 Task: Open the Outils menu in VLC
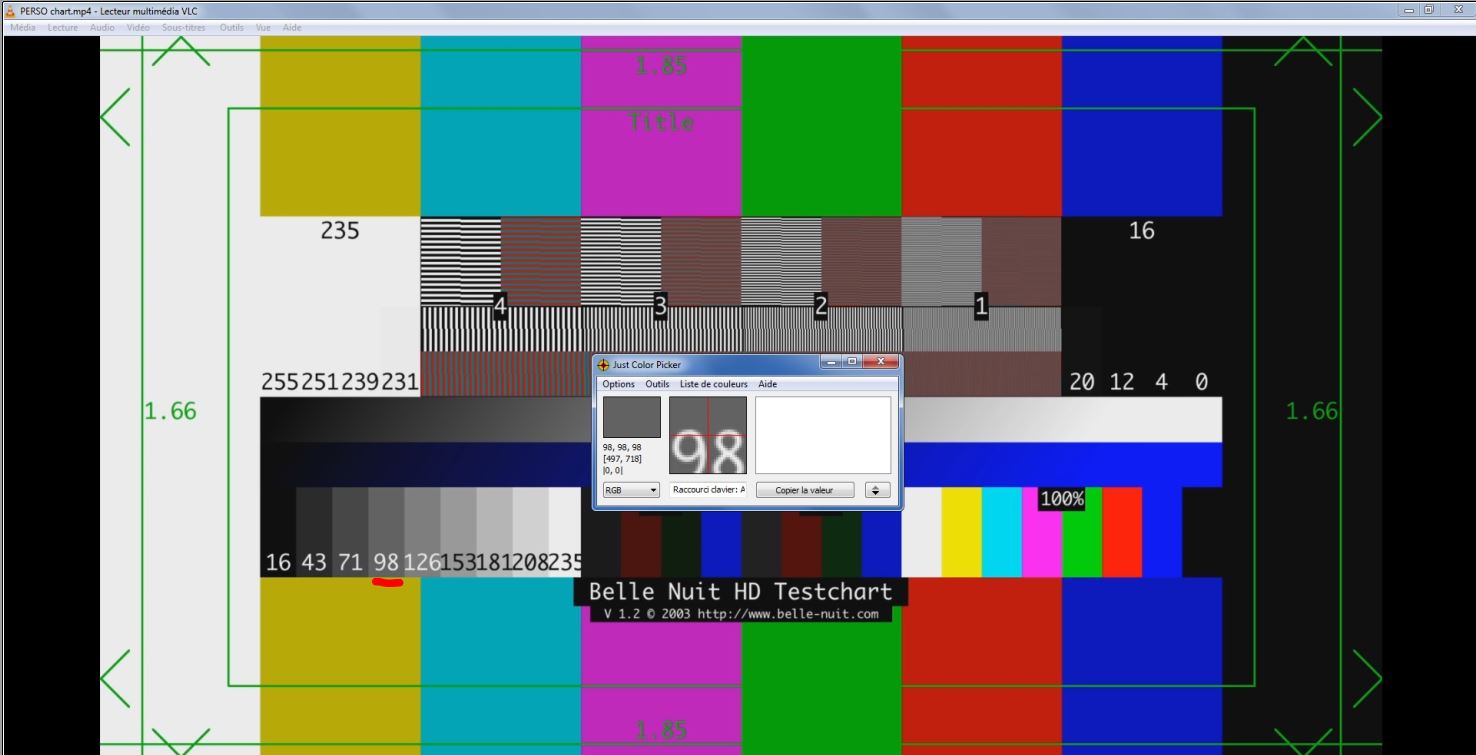[232, 28]
